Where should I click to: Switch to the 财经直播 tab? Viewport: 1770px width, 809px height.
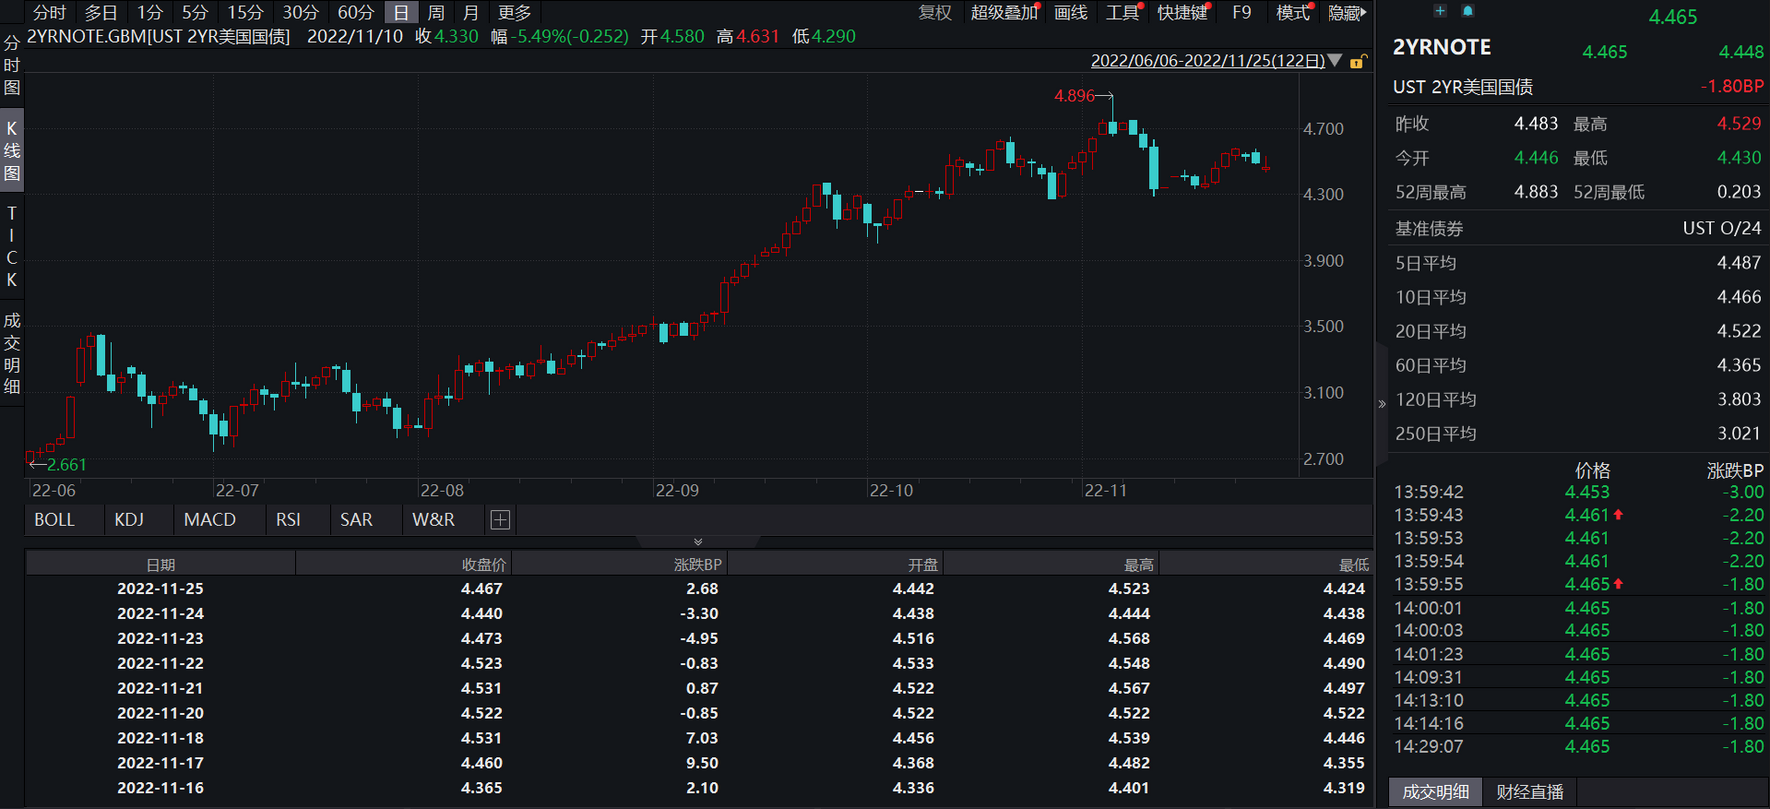1530,792
